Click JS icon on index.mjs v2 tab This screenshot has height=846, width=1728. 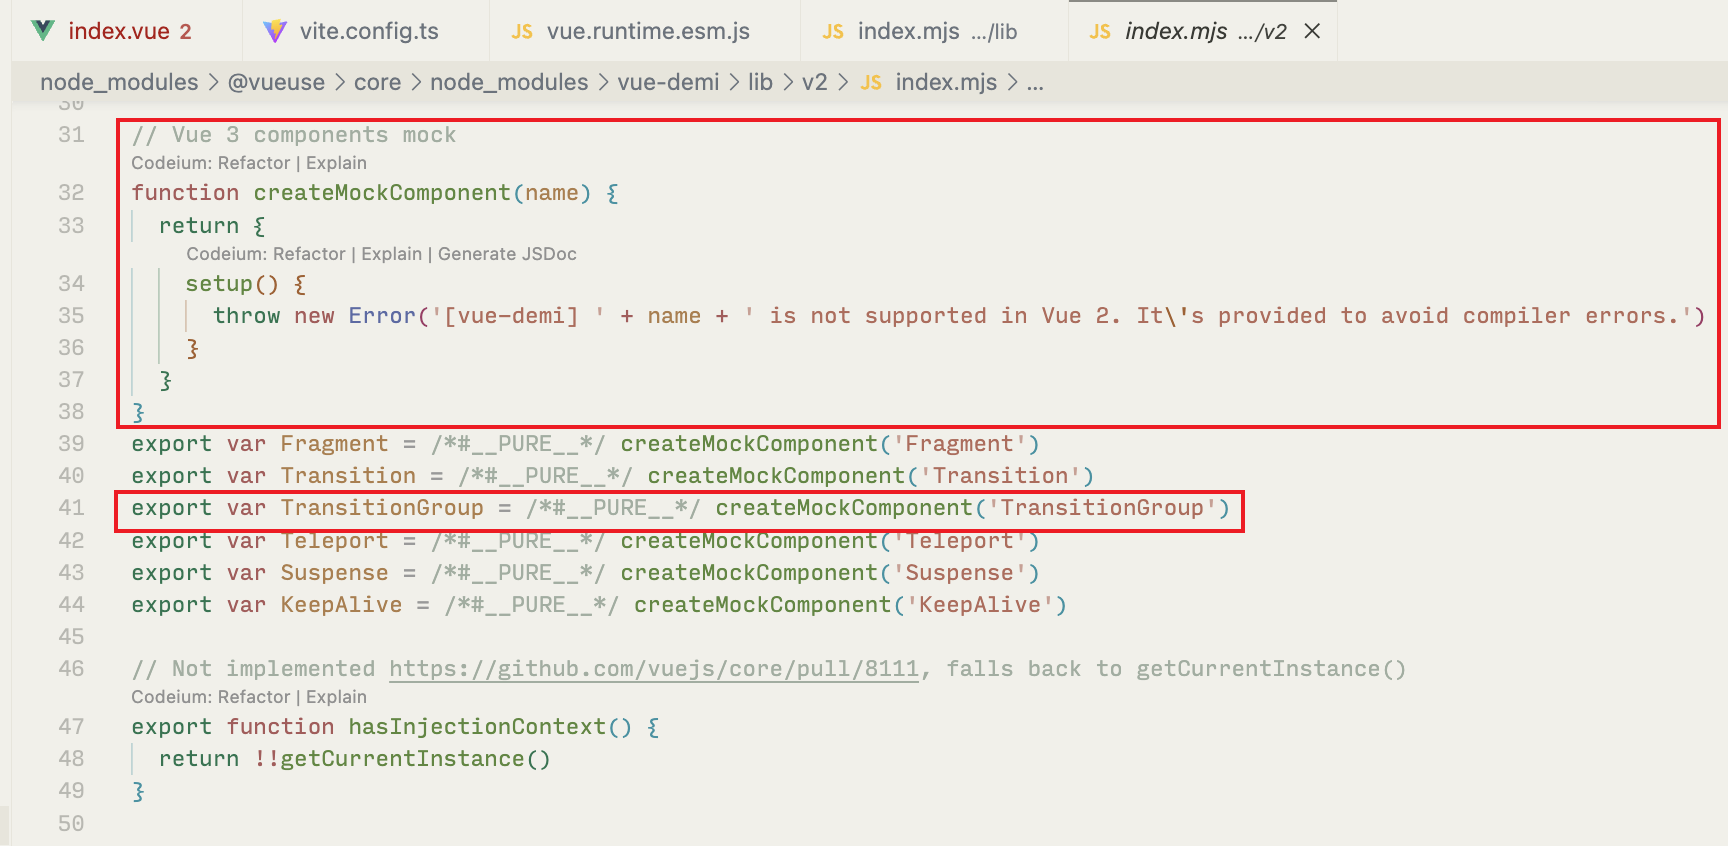point(1100,32)
